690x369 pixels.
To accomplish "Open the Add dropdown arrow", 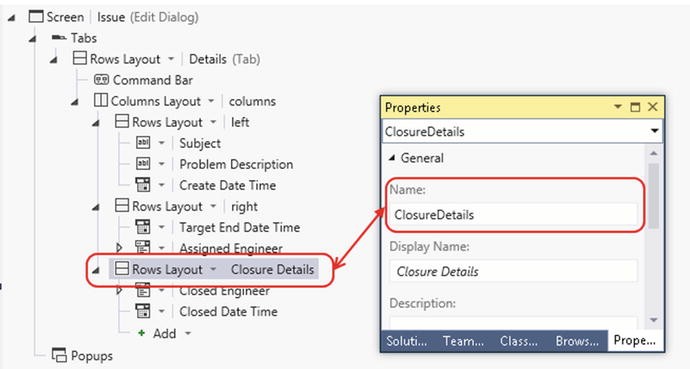I will pos(188,333).
